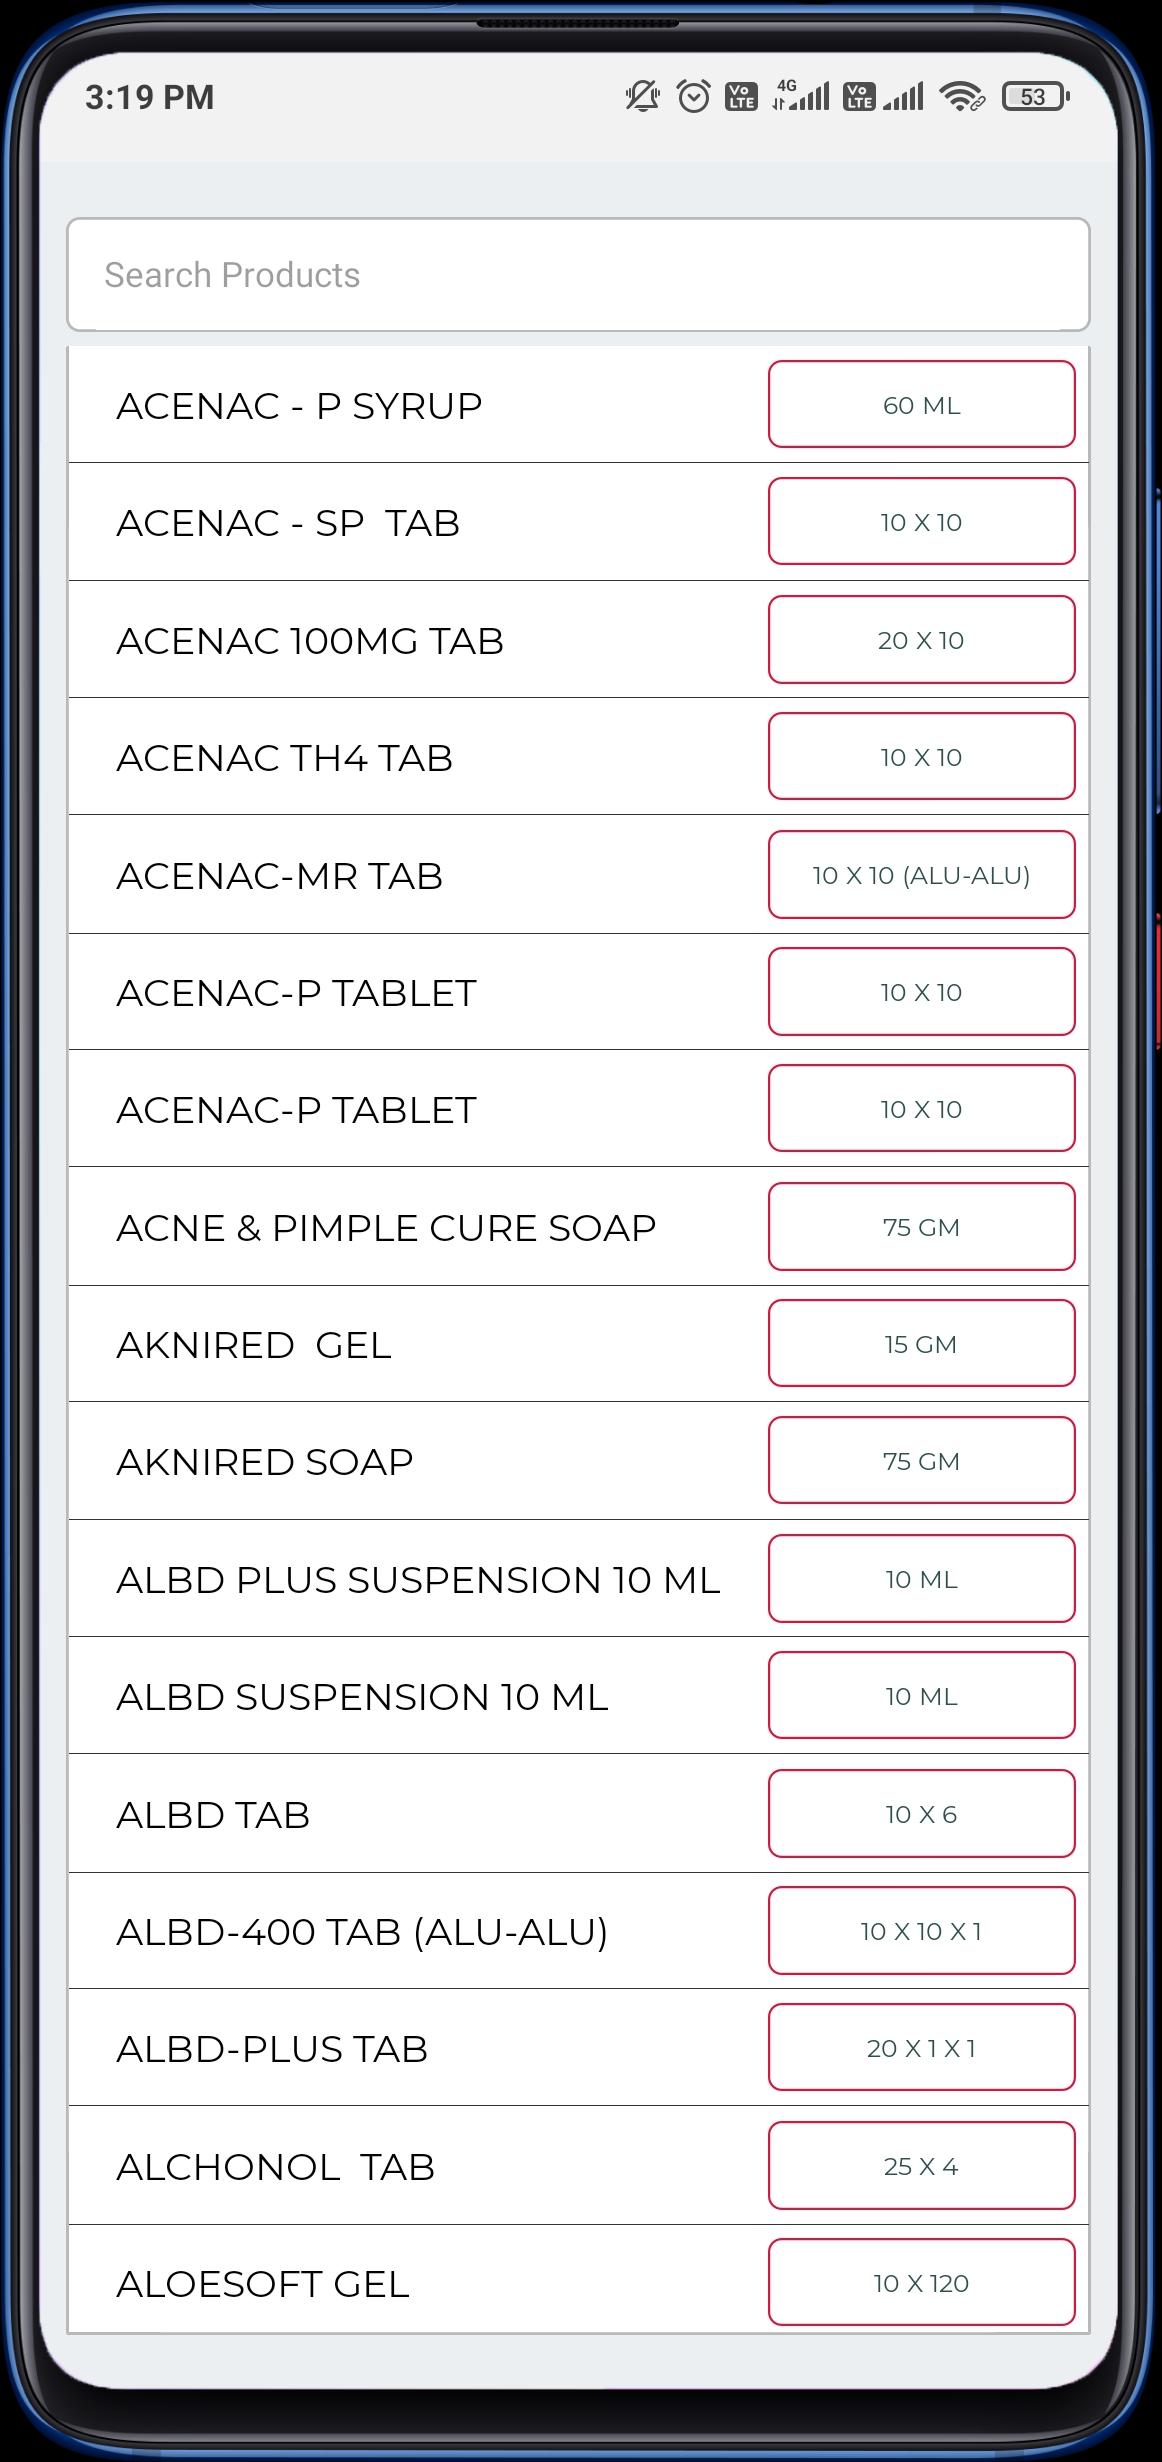Open ACNE & PIMPLE CURE SOAP item

[x=386, y=1228]
